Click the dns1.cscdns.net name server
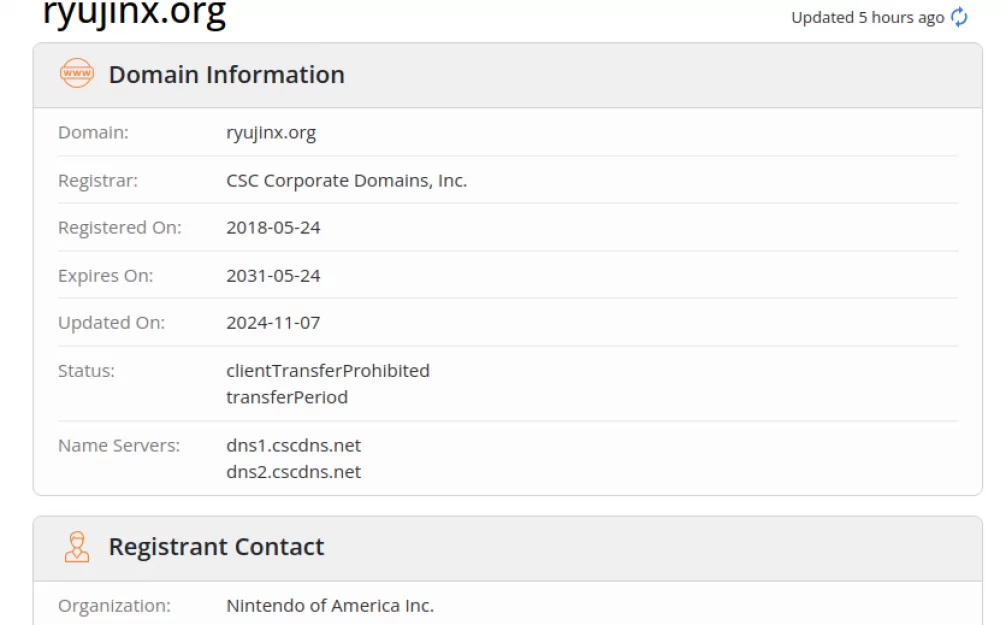 293,446
